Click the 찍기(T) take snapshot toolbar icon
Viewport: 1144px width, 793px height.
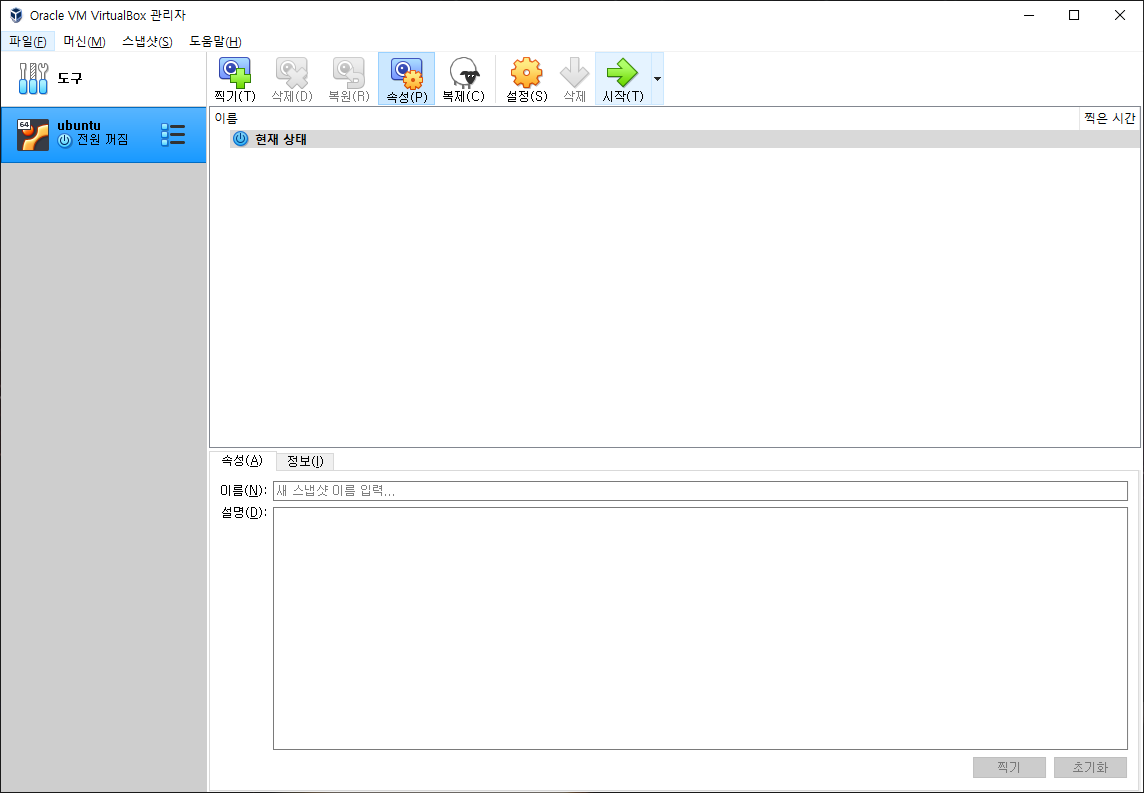point(235,79)
